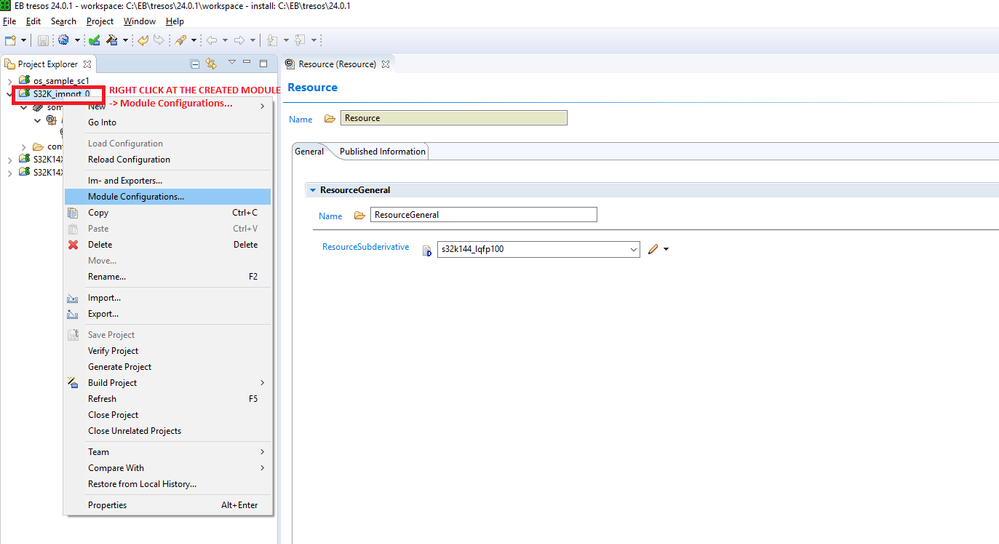This screenshot has width=999, height=544.
Task: Close the Project Explorer tab
Action: [87, 64]
